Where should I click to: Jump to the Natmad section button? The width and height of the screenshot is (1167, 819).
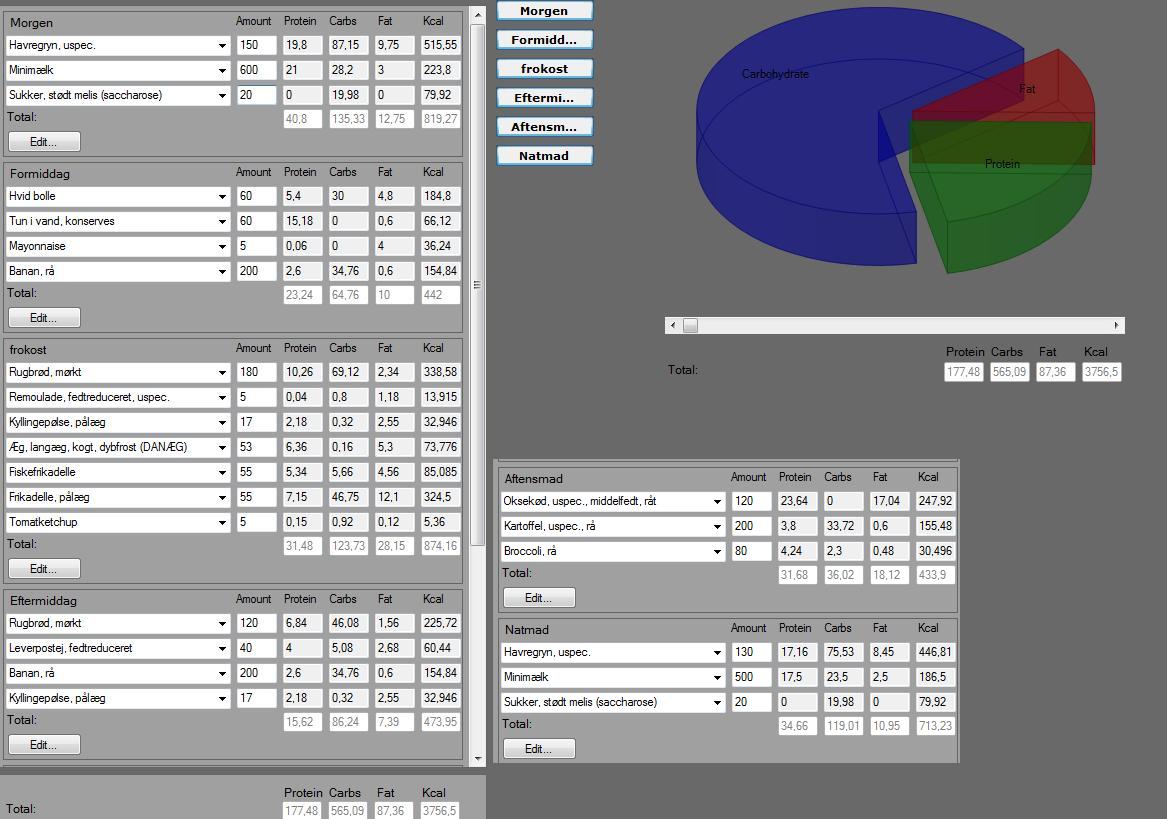click(544, 156)
